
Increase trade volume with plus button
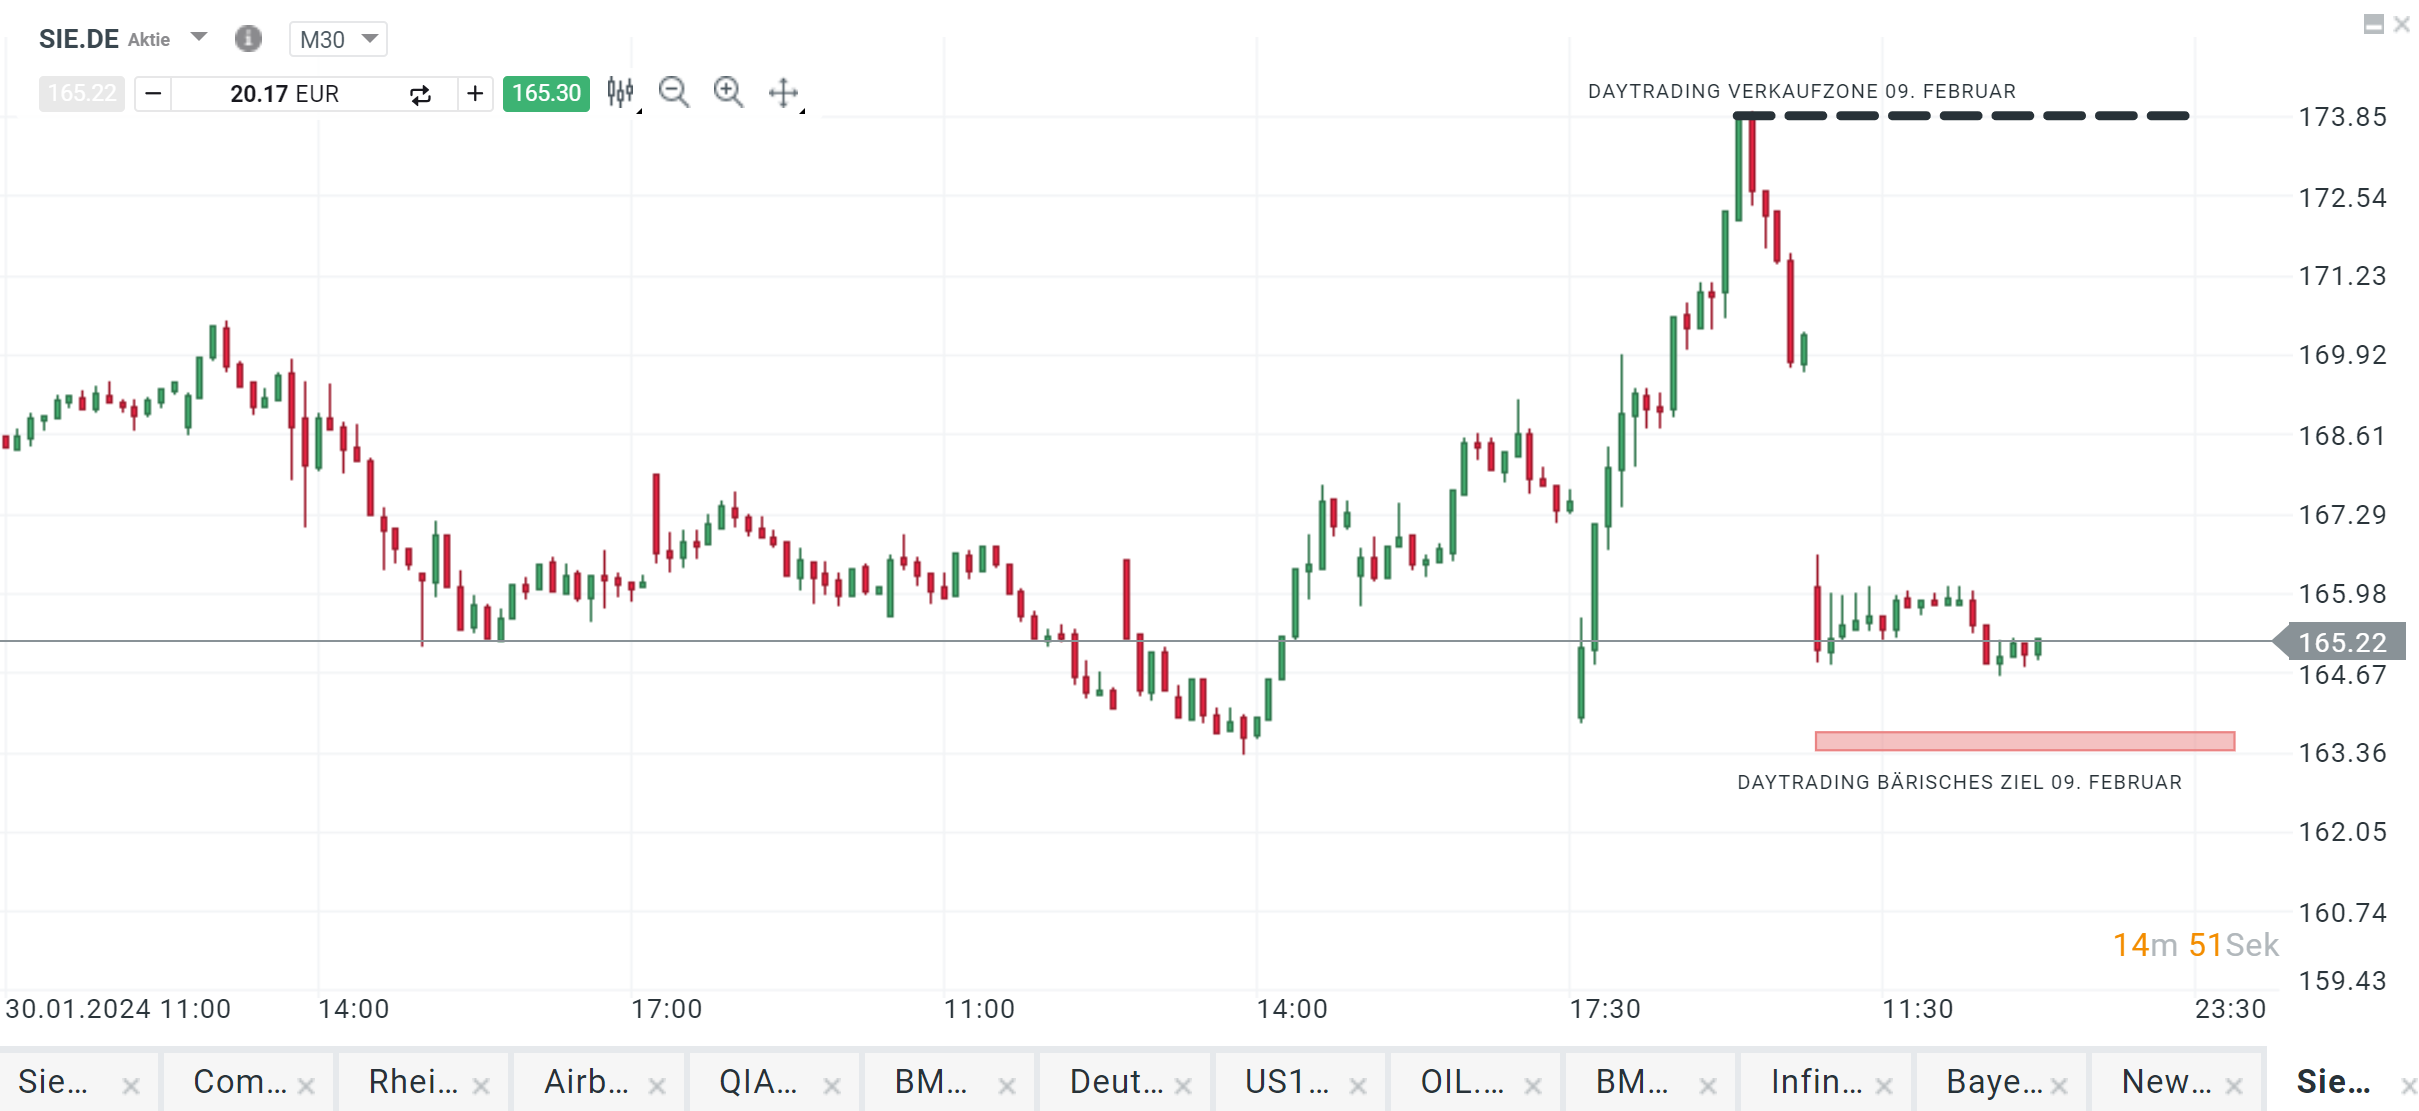475,94
